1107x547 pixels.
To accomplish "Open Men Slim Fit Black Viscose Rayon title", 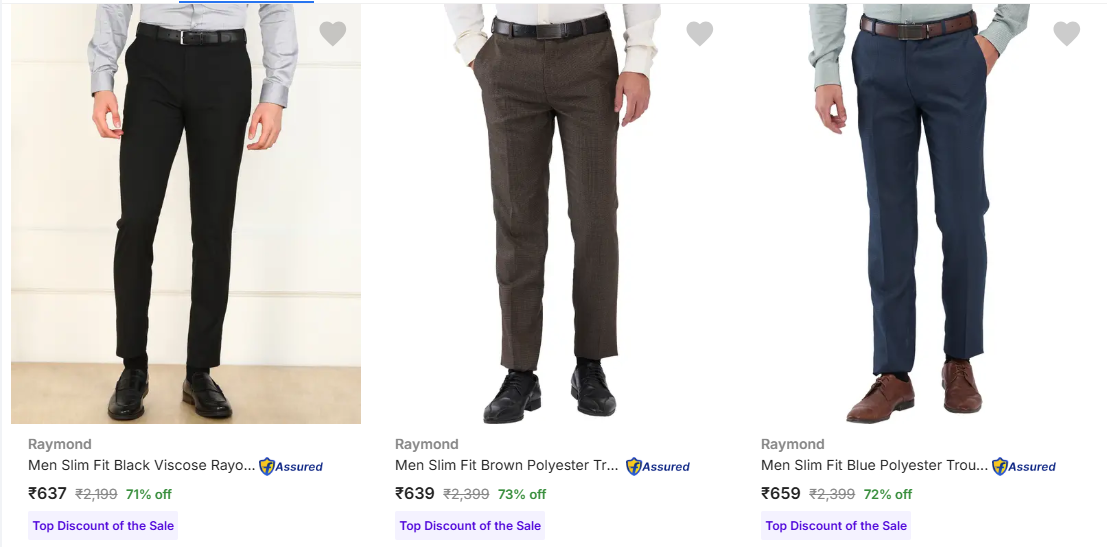I will tap(141, 465).
